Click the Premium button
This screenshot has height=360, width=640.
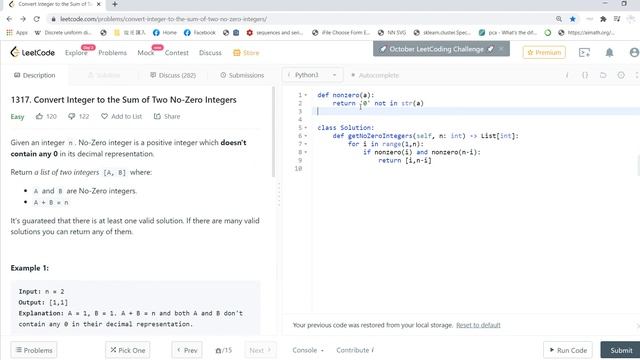point(544,52)
